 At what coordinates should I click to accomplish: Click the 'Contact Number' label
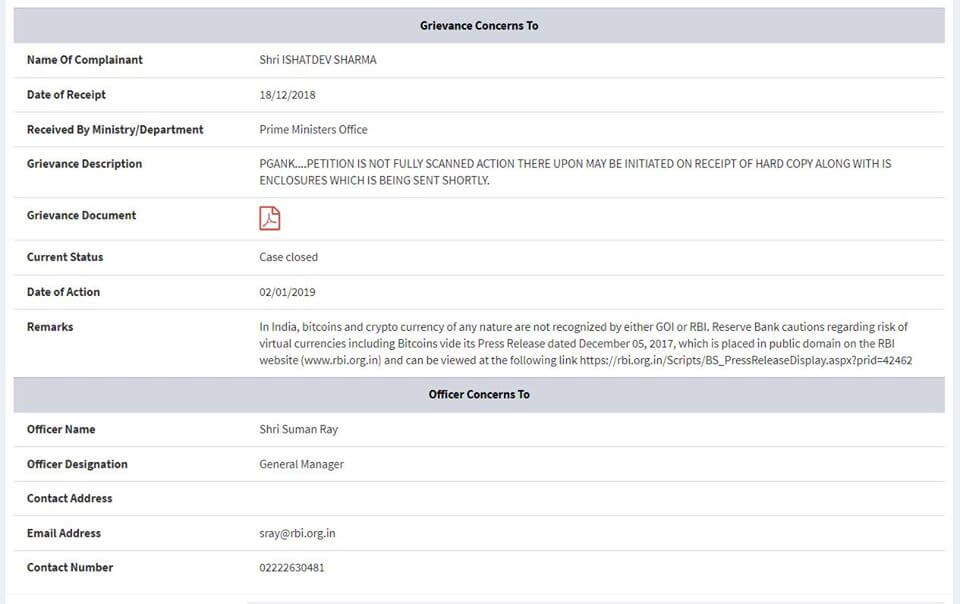tap(70, 567)
